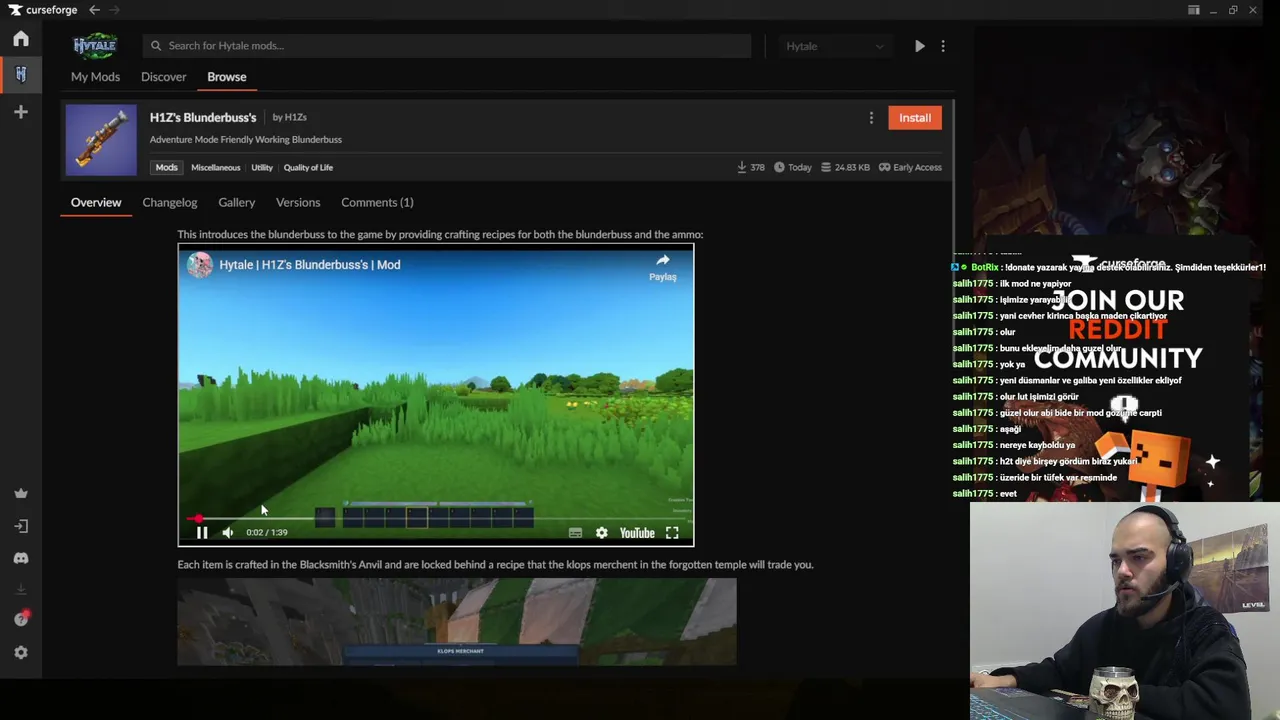This screenshot has width=1280, height=720.
Task: Share video with Paylaş arrow
Action: coord(663,266)
